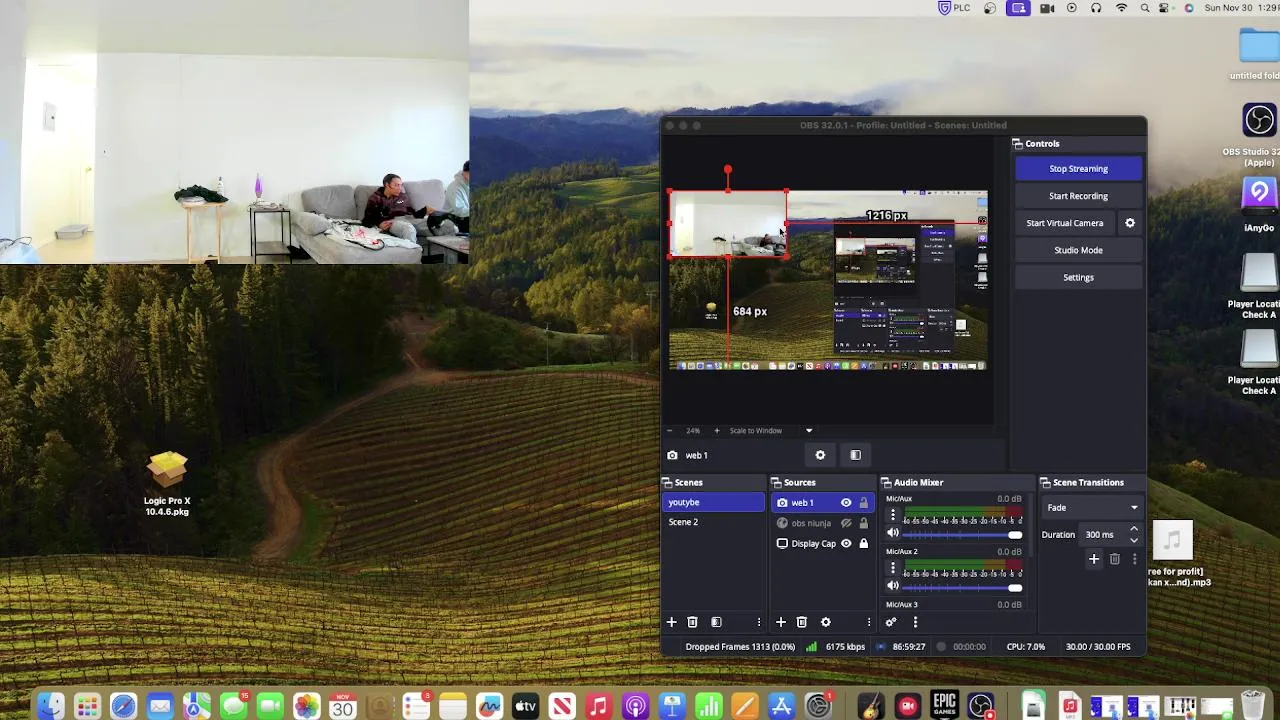Open headphones menu bar item
The width and height of the screenshot is (1280, 720).
(x=1096, y=8)
